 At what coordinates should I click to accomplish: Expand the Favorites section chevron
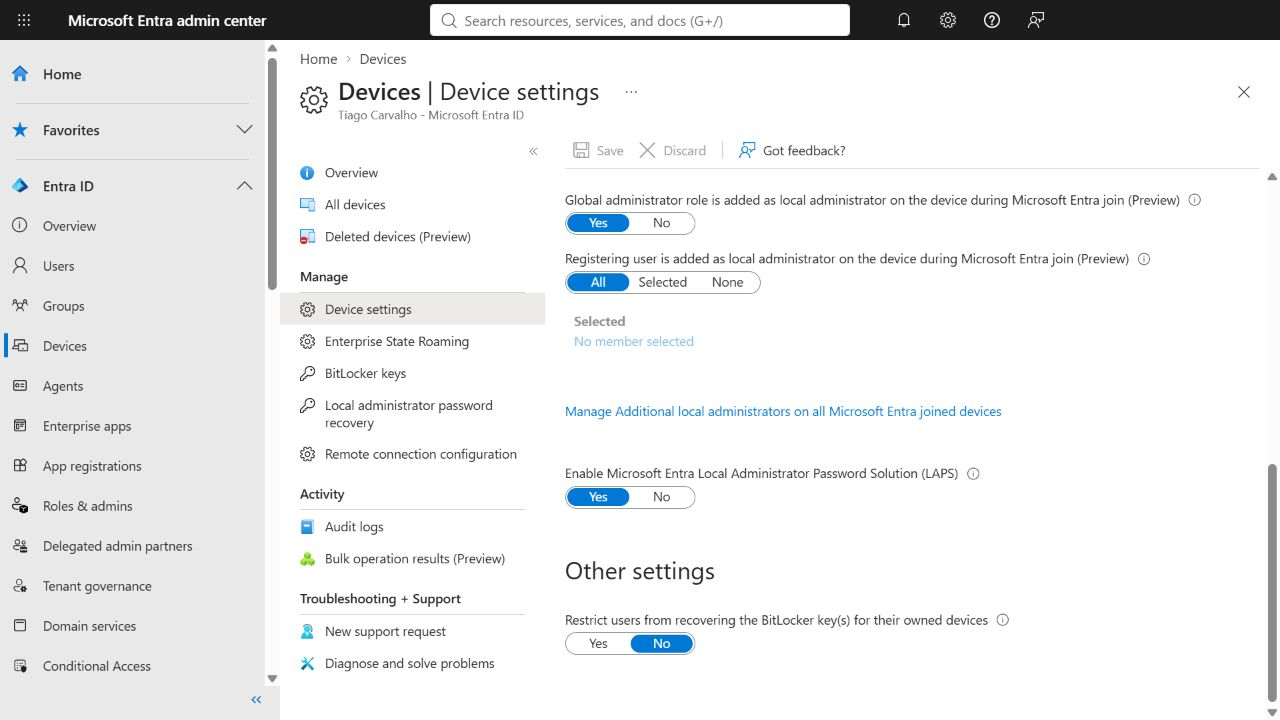click(x=244, y=130)
